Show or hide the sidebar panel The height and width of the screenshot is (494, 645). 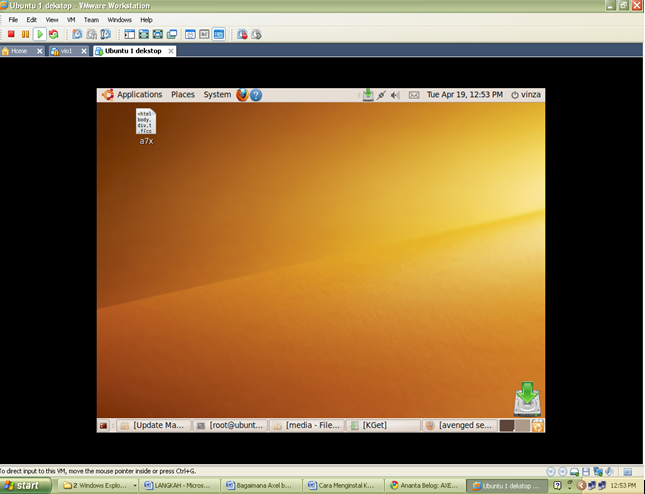(130, 34)
